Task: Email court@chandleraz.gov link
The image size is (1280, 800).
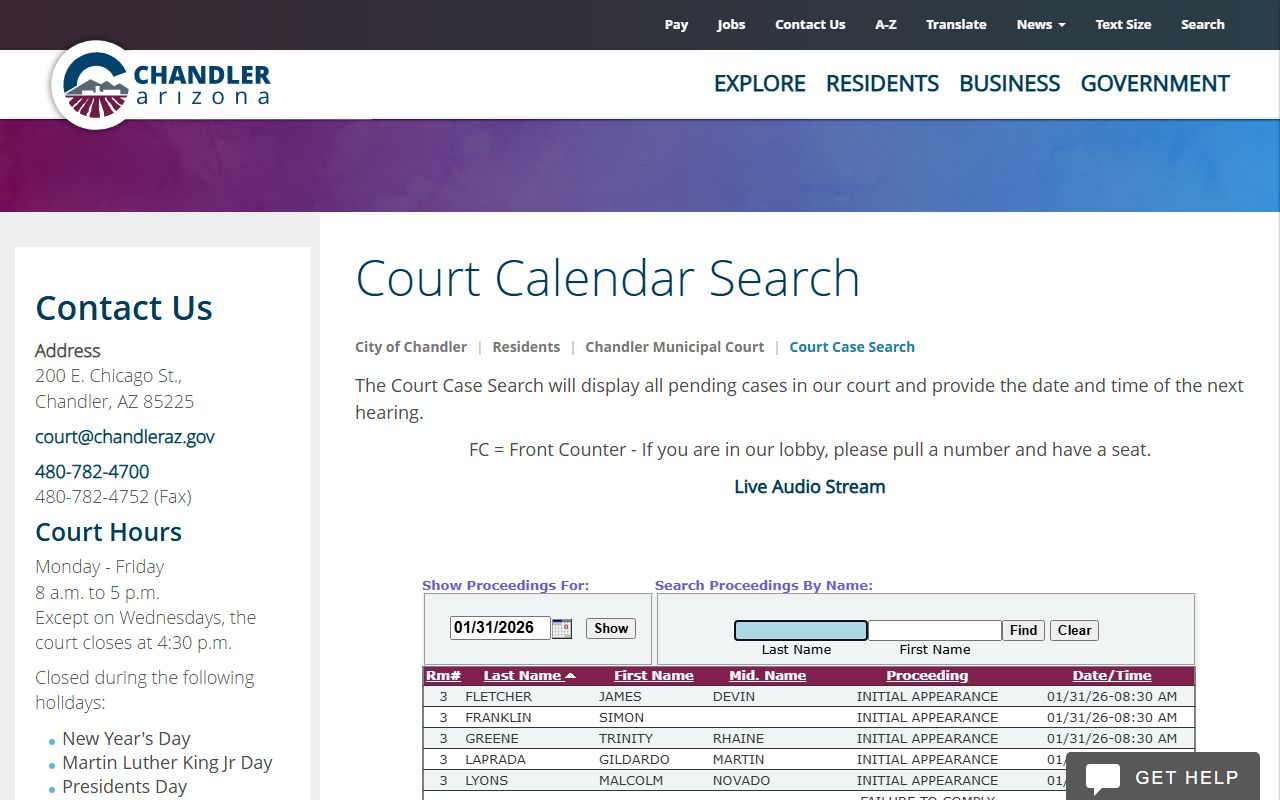Action: (x=125, y=437)
